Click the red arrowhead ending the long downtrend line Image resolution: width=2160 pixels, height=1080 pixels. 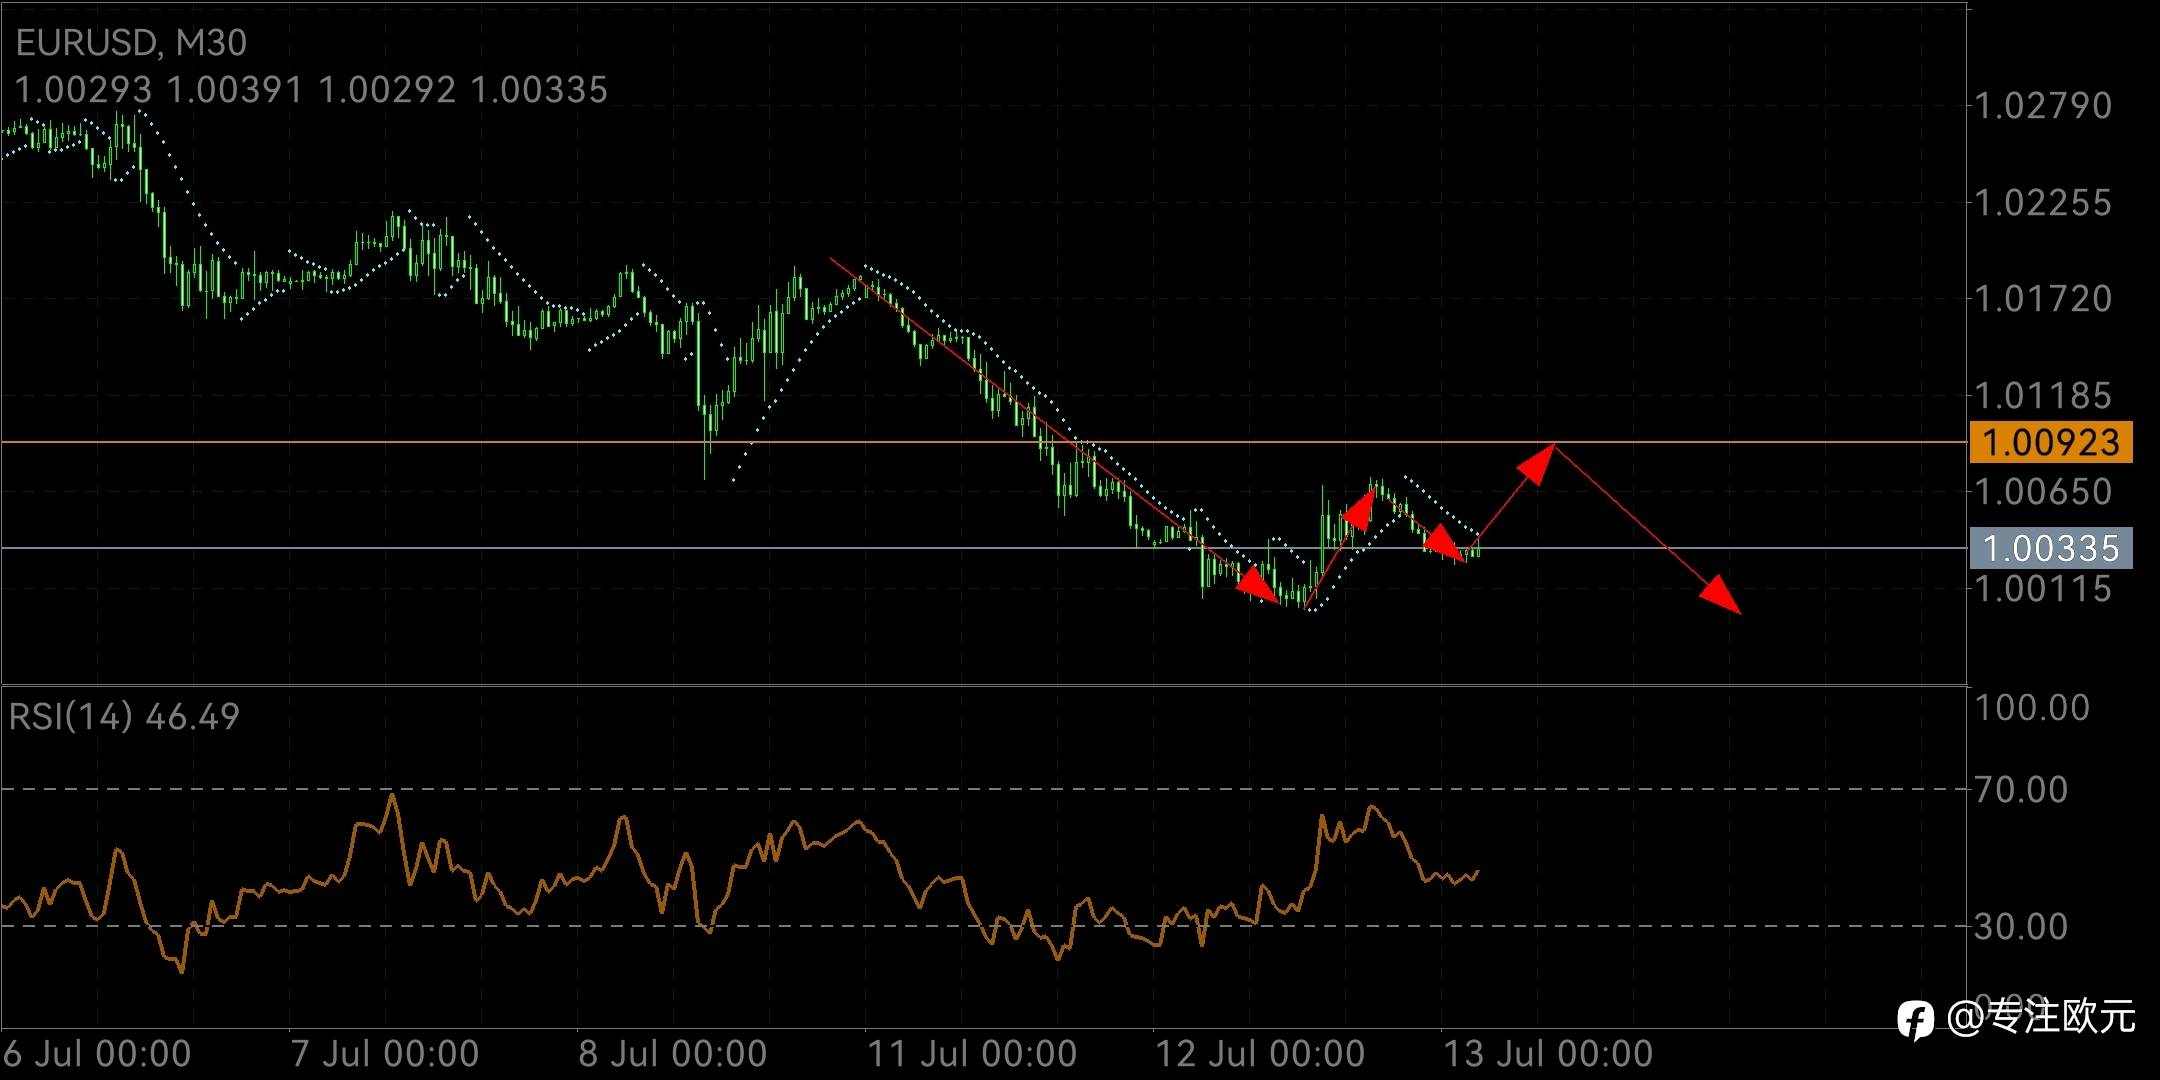[x=1257, y=584]
